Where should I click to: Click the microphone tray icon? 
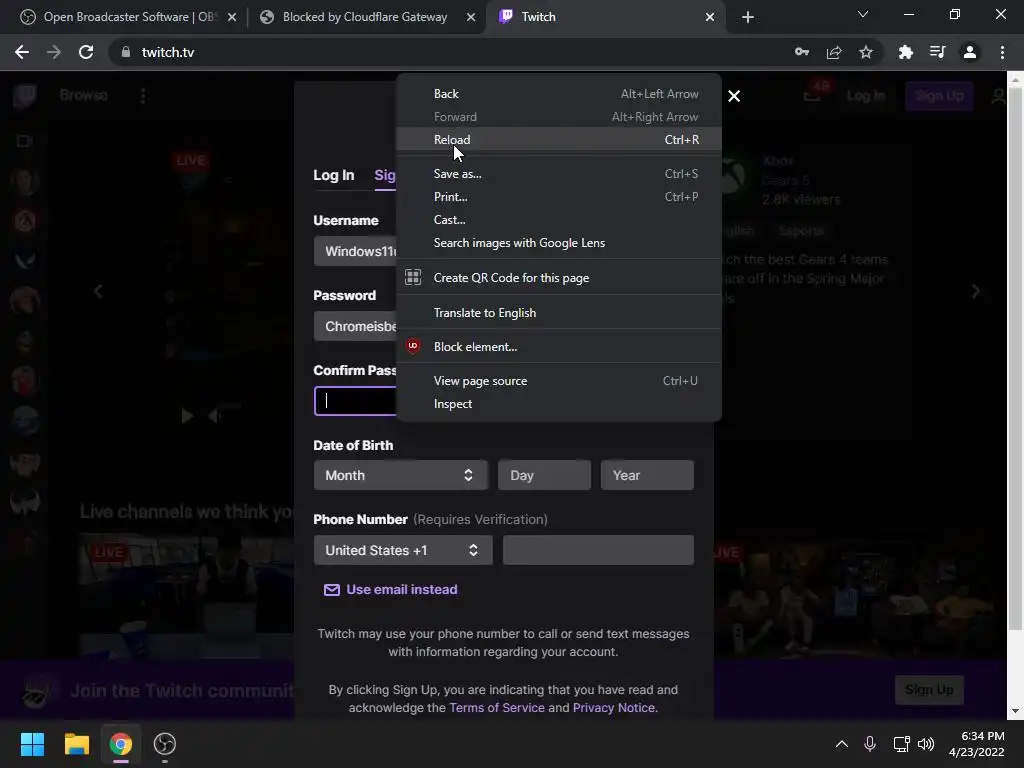[x=870, y=744]
